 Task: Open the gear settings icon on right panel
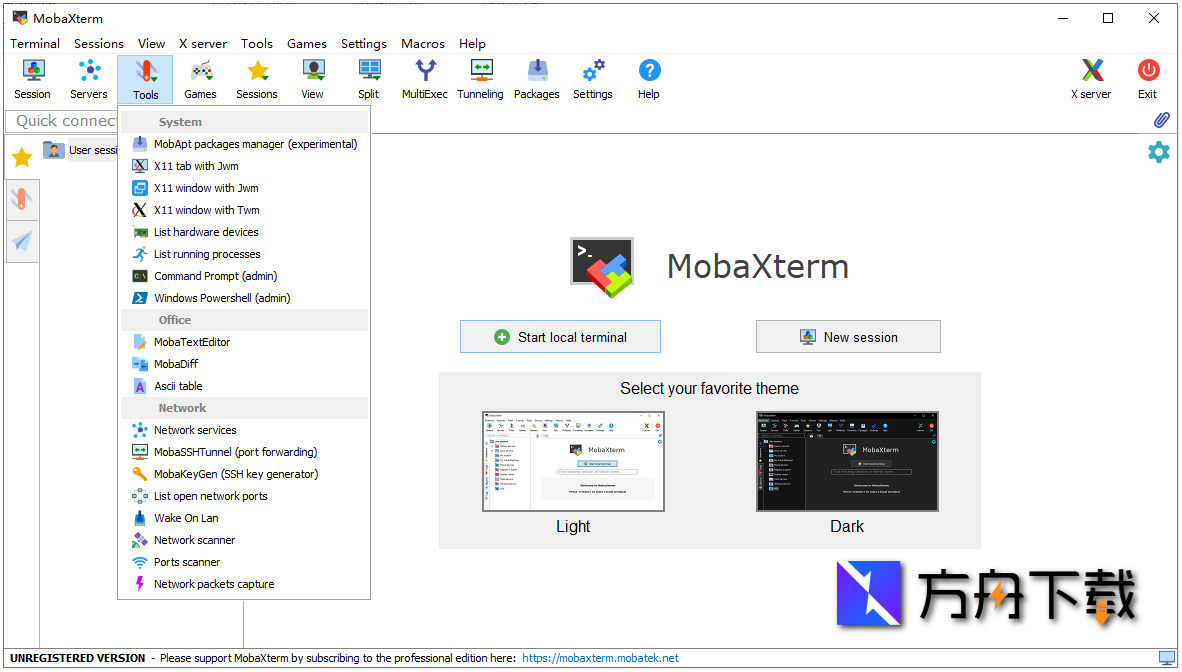pos(1158,152)
